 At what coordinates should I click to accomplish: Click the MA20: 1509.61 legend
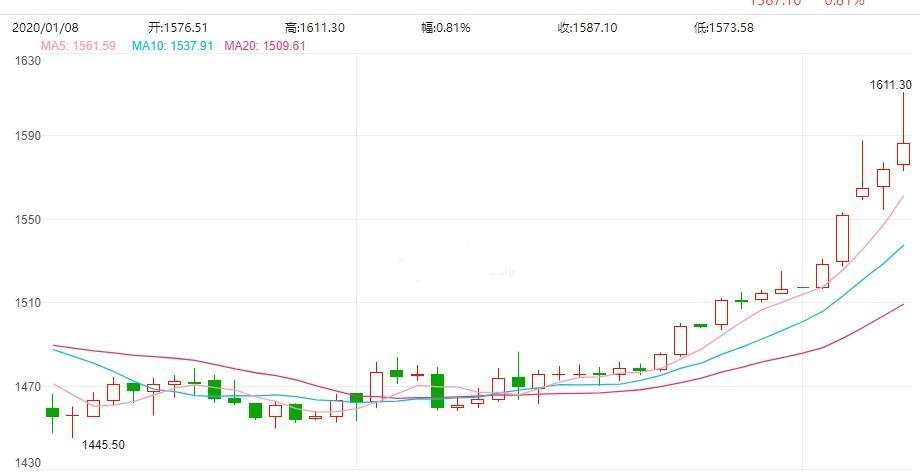[x=265, y=46]
